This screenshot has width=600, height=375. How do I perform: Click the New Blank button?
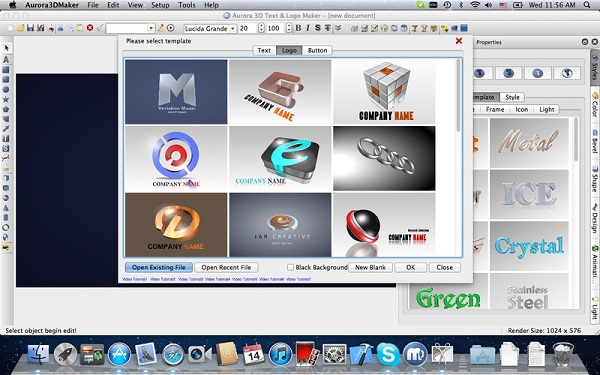click(370, 267)
